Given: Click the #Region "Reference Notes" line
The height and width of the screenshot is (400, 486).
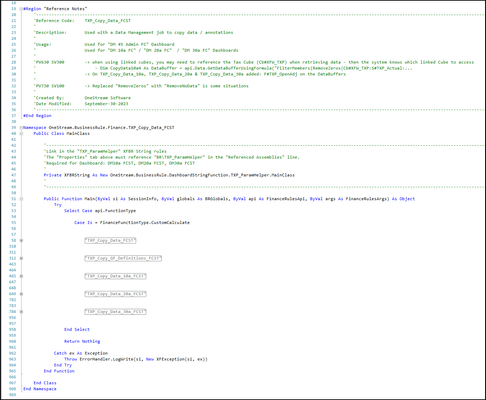Looking at the screenshot, I should click(x=55, y=9).
